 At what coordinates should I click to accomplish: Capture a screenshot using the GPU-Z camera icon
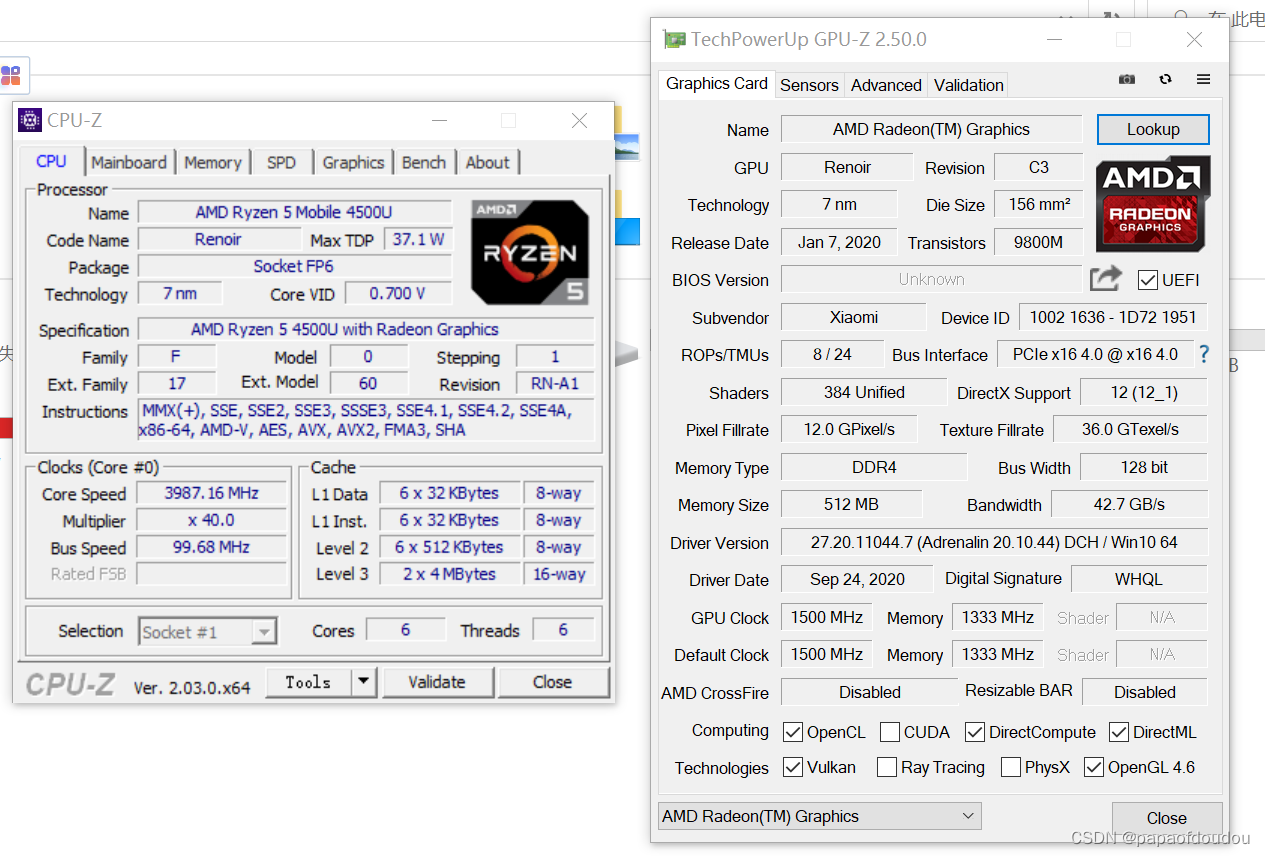[1126, 79]
